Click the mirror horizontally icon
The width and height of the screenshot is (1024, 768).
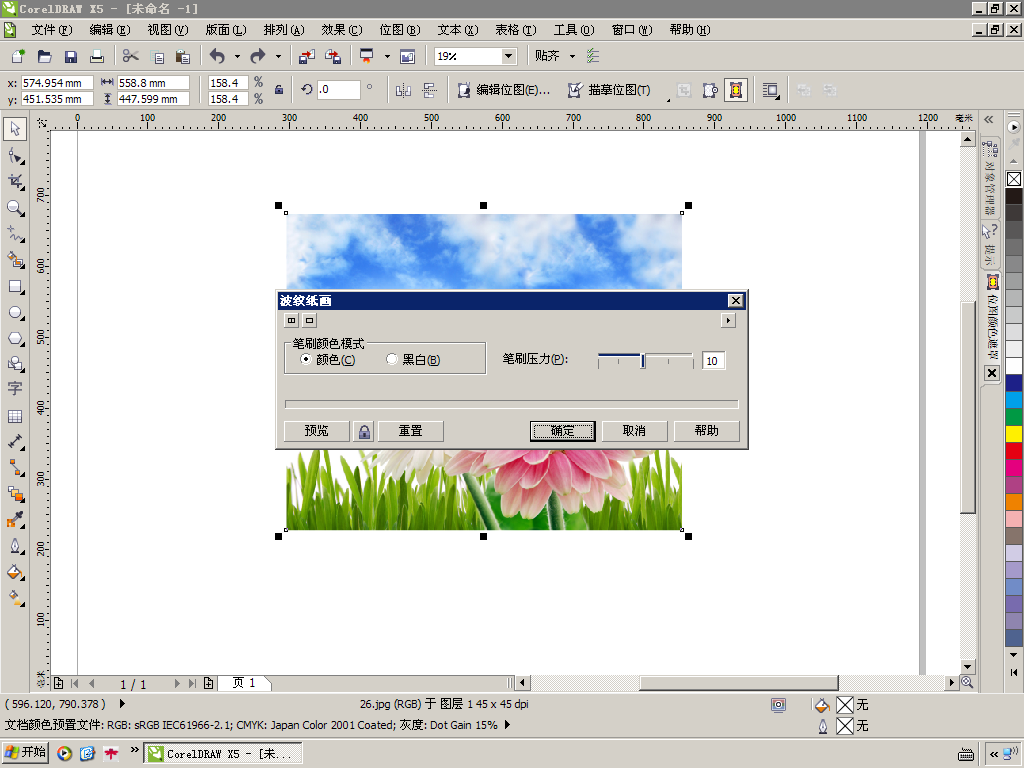(403, 90)
